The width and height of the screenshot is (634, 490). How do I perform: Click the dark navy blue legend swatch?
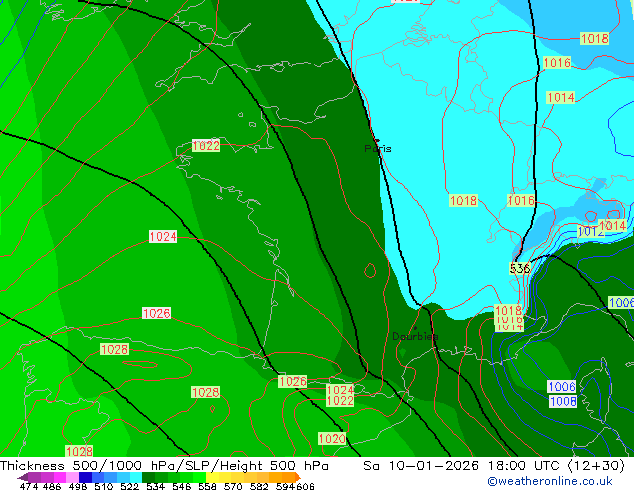pyautogui.click(x=85, y=477)
